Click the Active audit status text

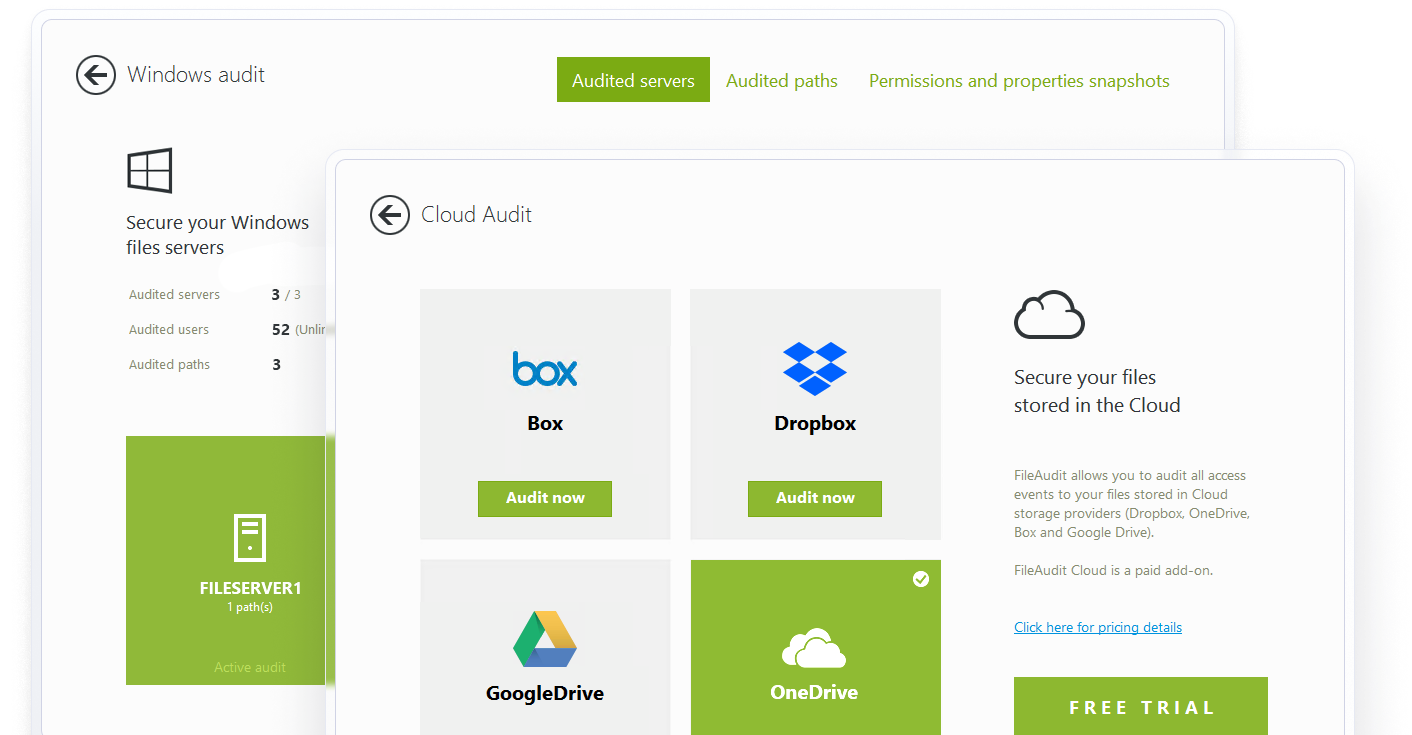(x=250, y=667)
